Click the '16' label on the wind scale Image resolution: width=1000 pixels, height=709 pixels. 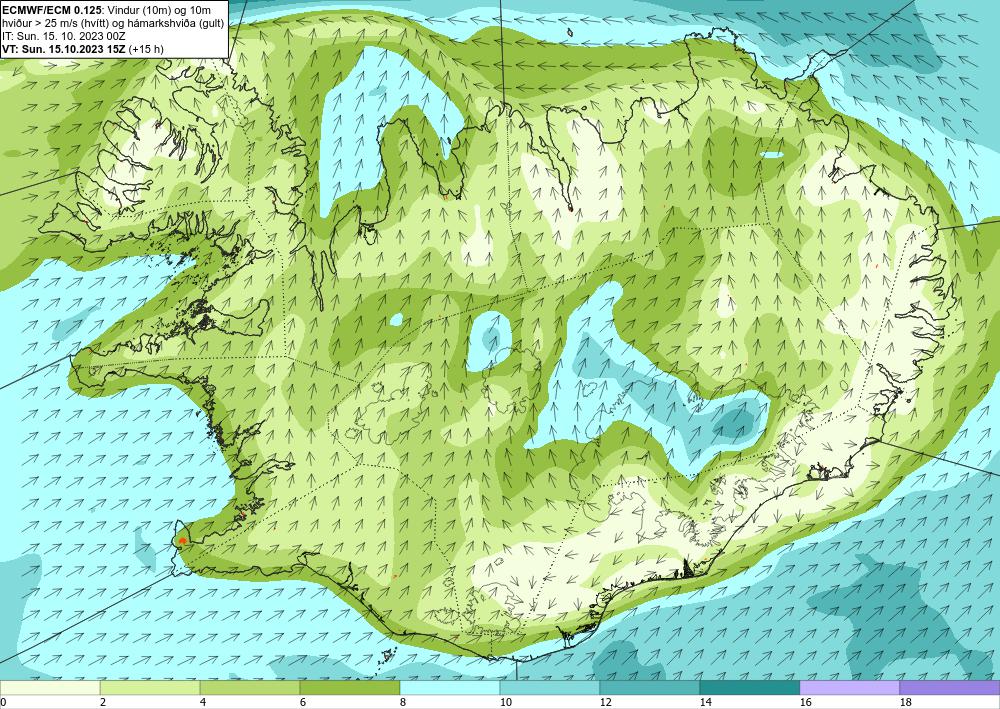(x=805, y=702)
